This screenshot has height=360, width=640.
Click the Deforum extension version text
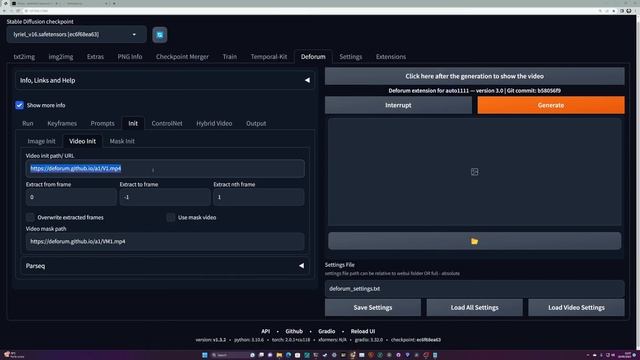coord(474,91)
